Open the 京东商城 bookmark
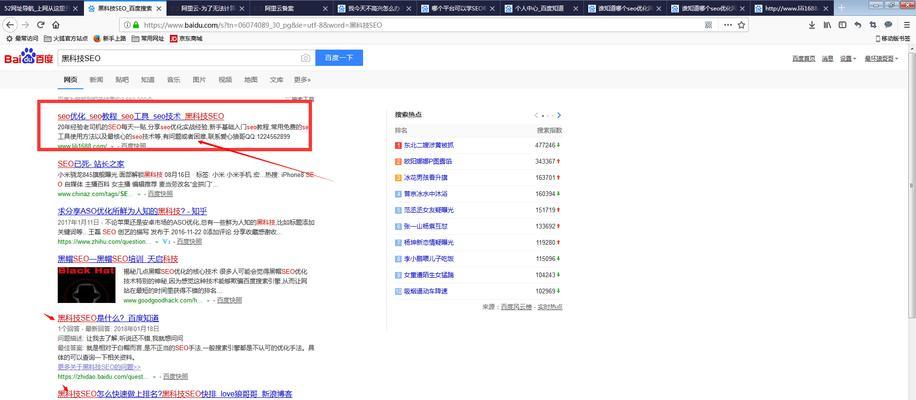916x400 pixels. click(186, 39)
